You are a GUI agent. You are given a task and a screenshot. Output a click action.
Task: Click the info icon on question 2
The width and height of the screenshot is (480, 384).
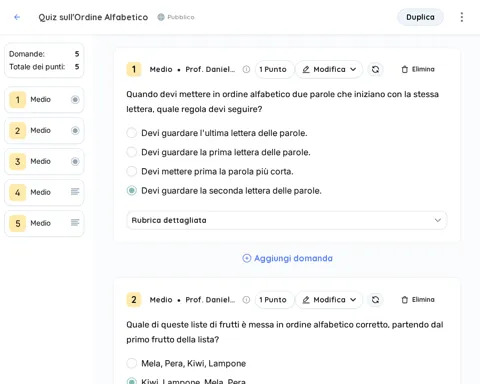[246, 300]
